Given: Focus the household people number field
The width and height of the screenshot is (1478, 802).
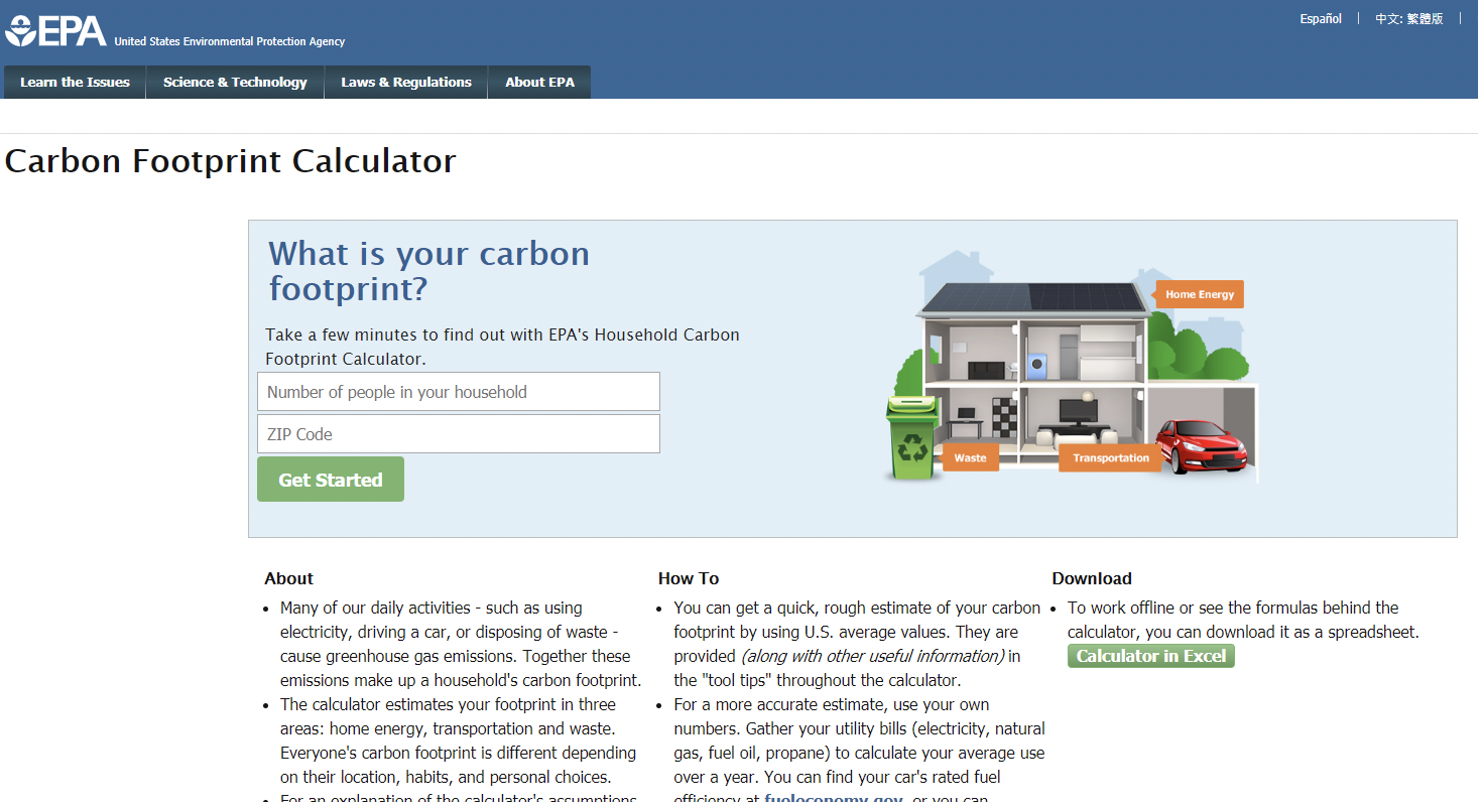Looking at the screenshot, I should coord(458,392).
